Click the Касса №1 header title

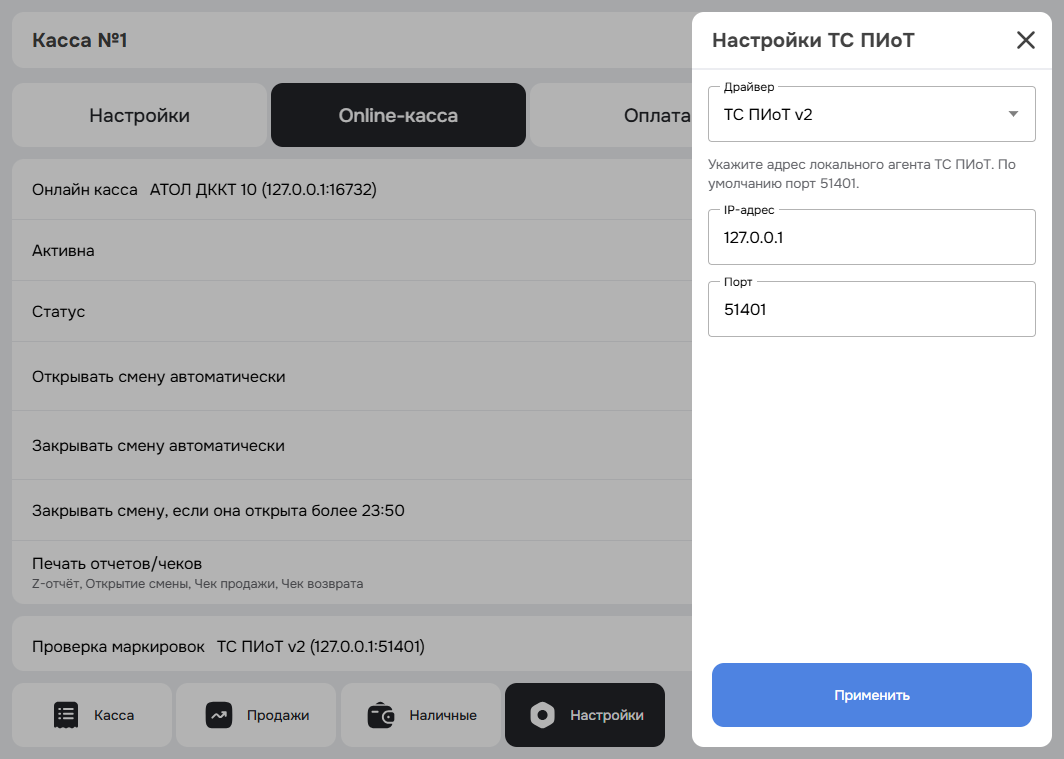click(x=79, y=40)
